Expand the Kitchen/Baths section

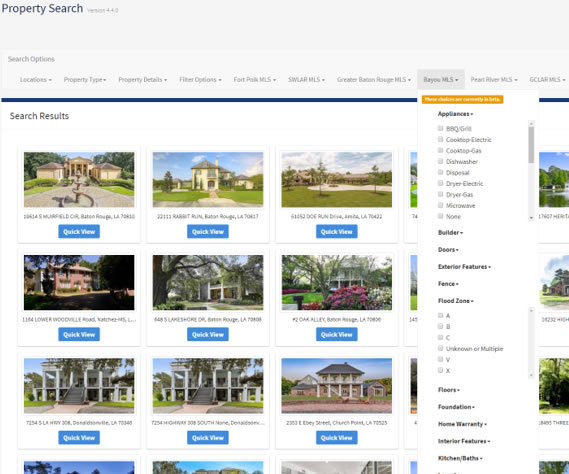[x=460, y=458]
